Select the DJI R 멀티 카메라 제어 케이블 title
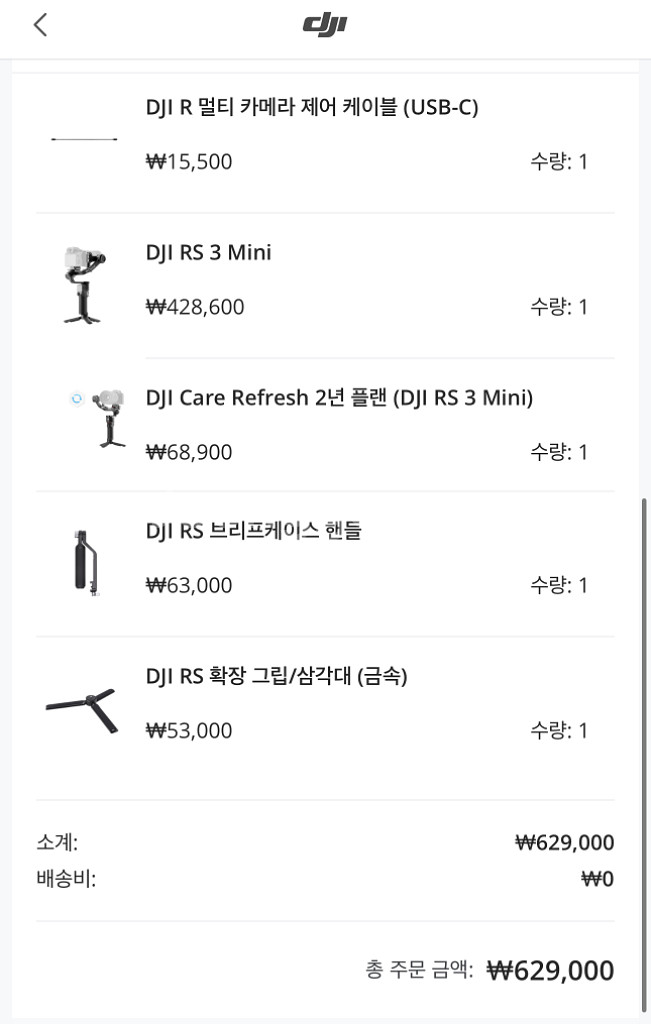Viewport: 651px width, 1024px height. tap(315, 107)
